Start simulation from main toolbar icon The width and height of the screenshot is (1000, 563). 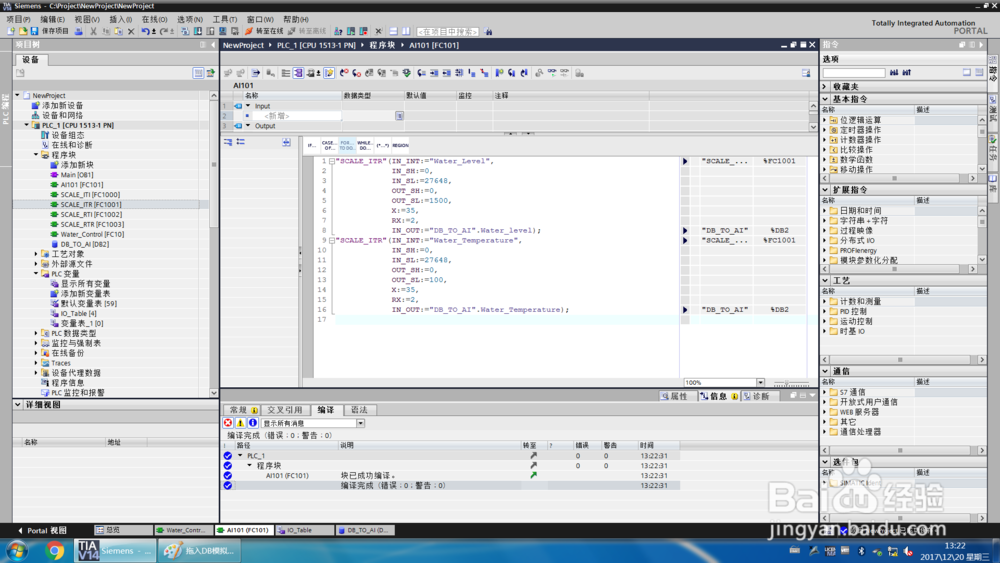(x=223, y=31)
